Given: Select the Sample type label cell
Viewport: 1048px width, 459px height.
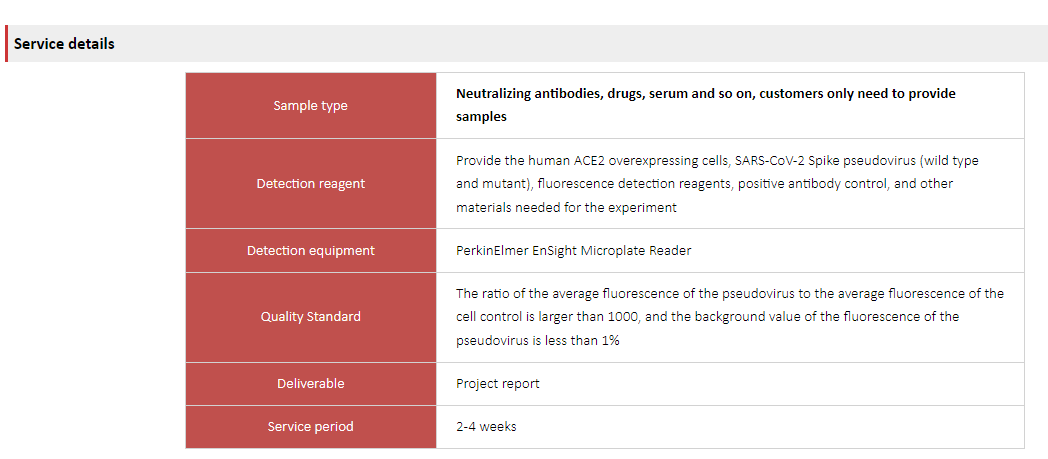Looking at the screenshot, I should (x=311, y=106).
